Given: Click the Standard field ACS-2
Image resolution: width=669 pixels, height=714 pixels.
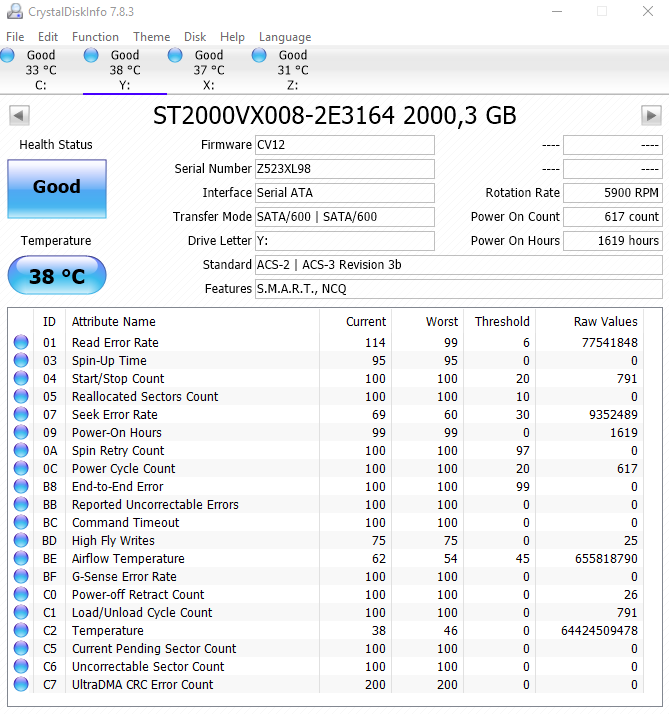Looking at the screenshot, I should coord(459,265).
